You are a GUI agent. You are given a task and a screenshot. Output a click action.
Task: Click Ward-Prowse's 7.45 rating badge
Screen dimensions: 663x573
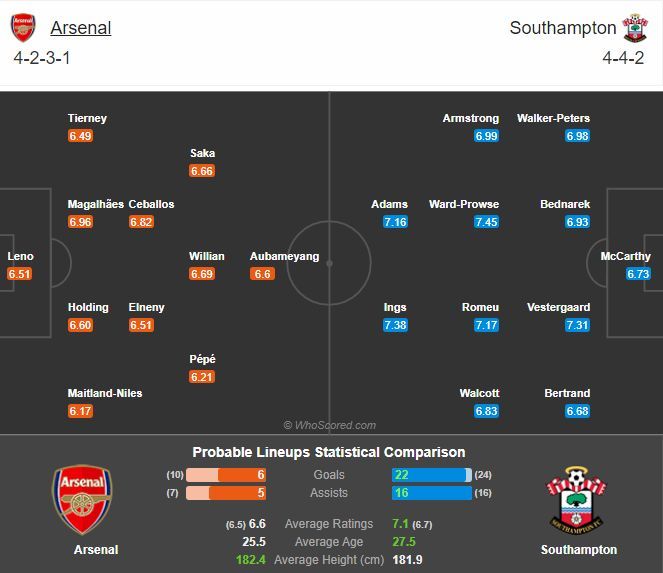point(486,222)
